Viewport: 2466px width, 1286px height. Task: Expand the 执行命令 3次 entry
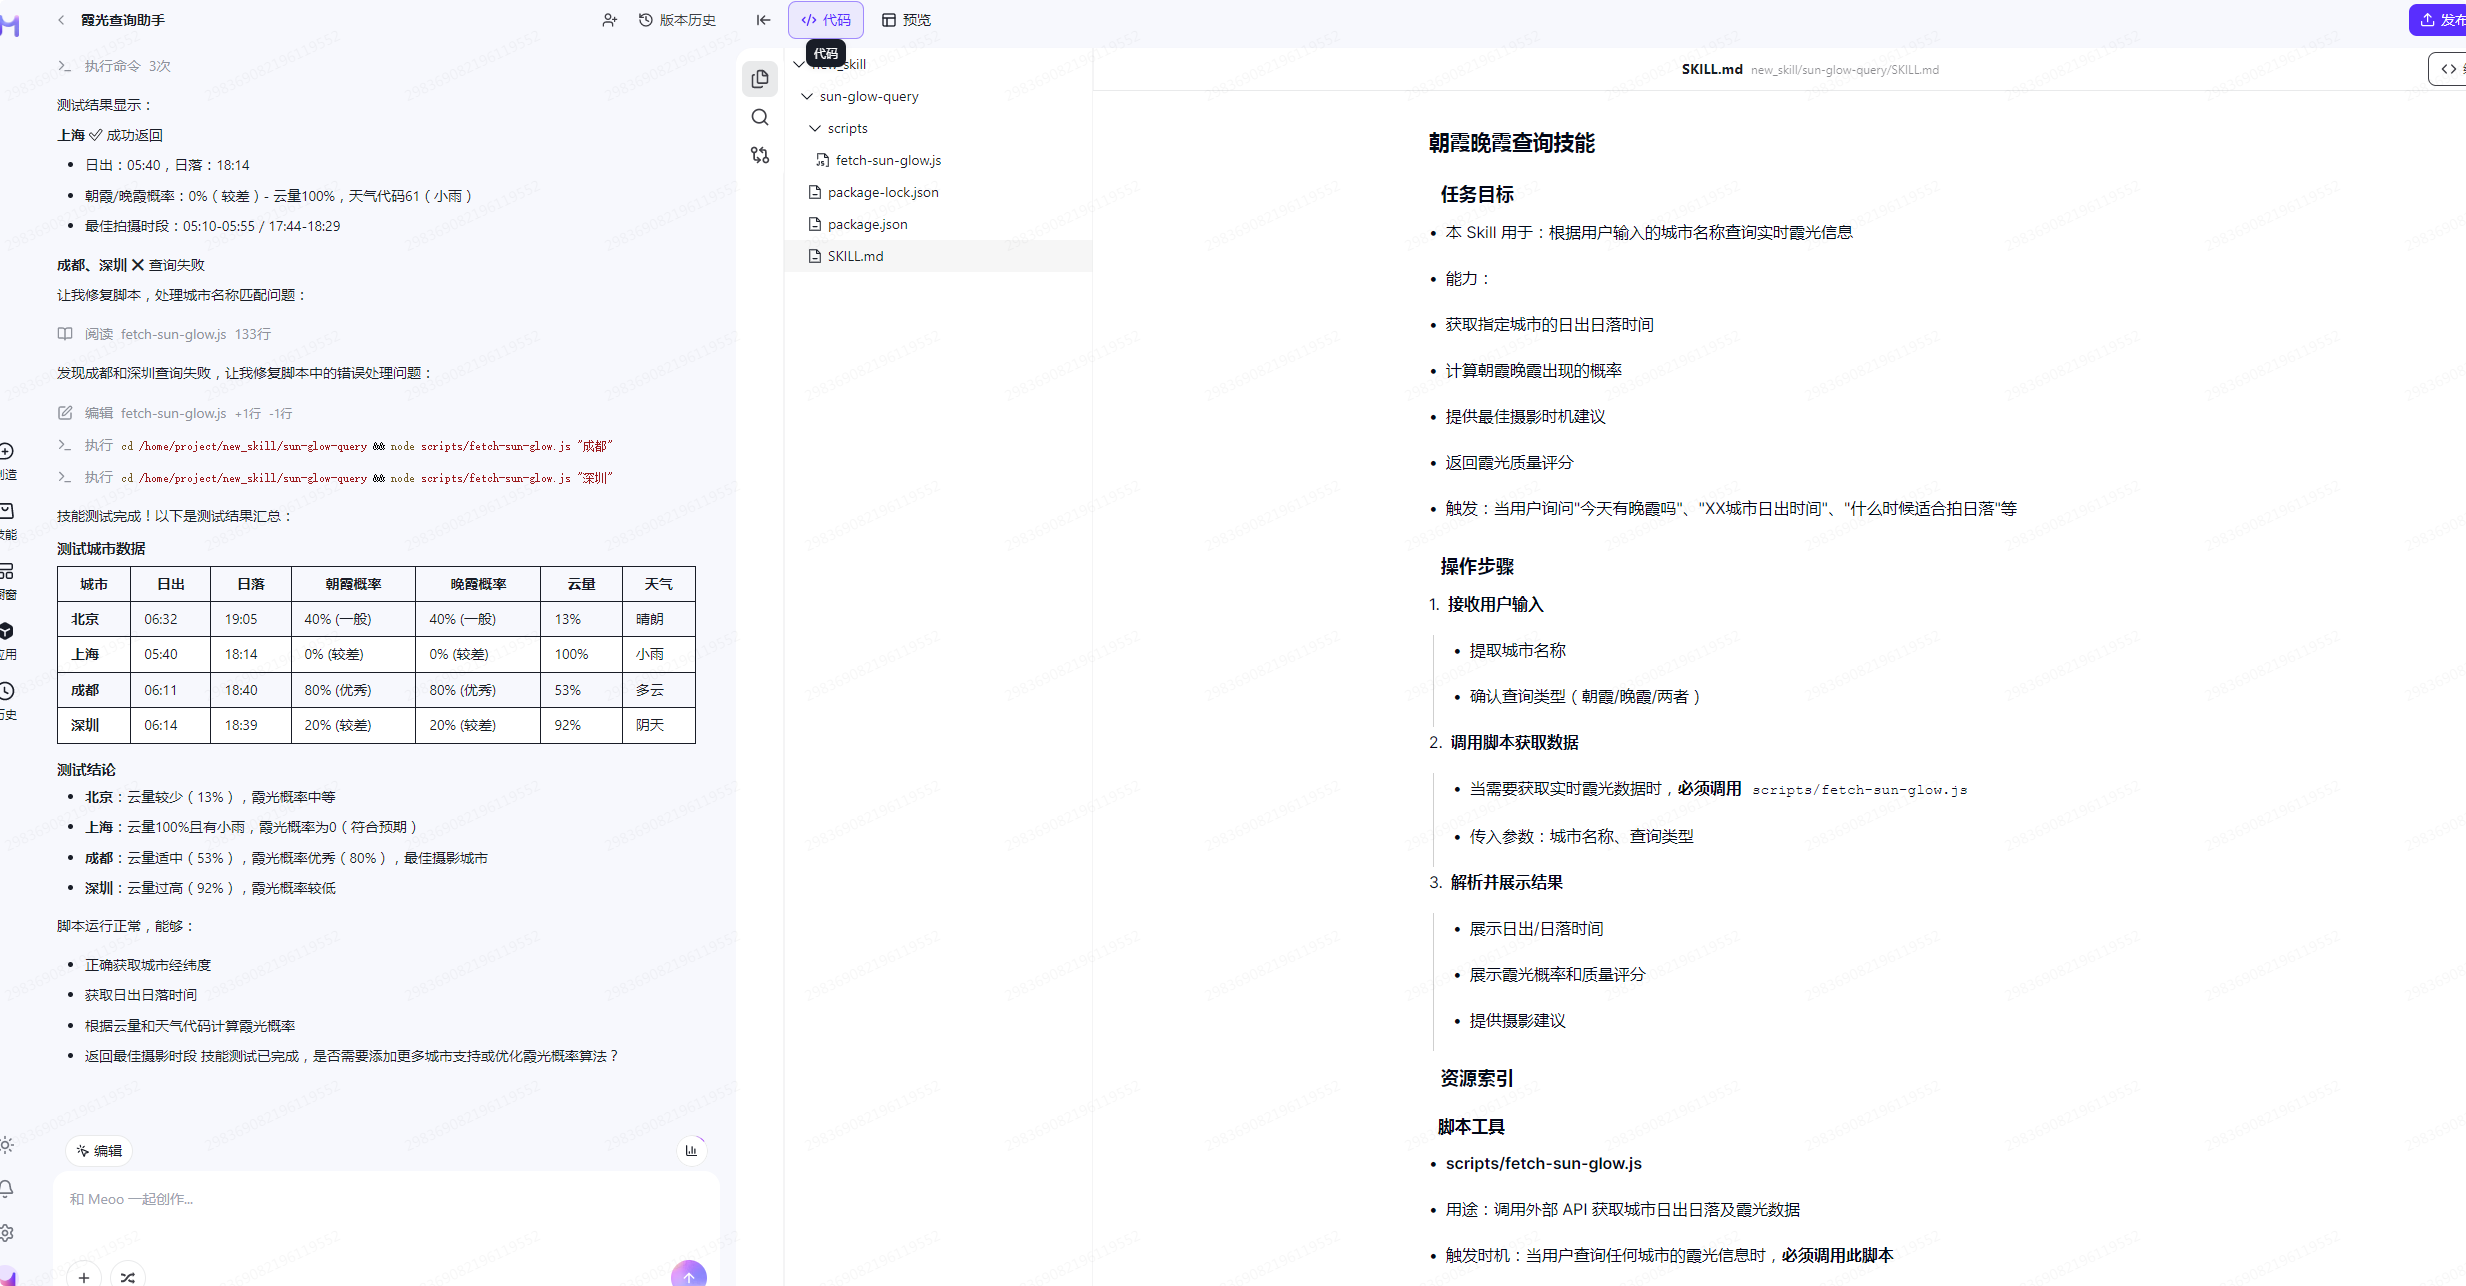point(115,66)
